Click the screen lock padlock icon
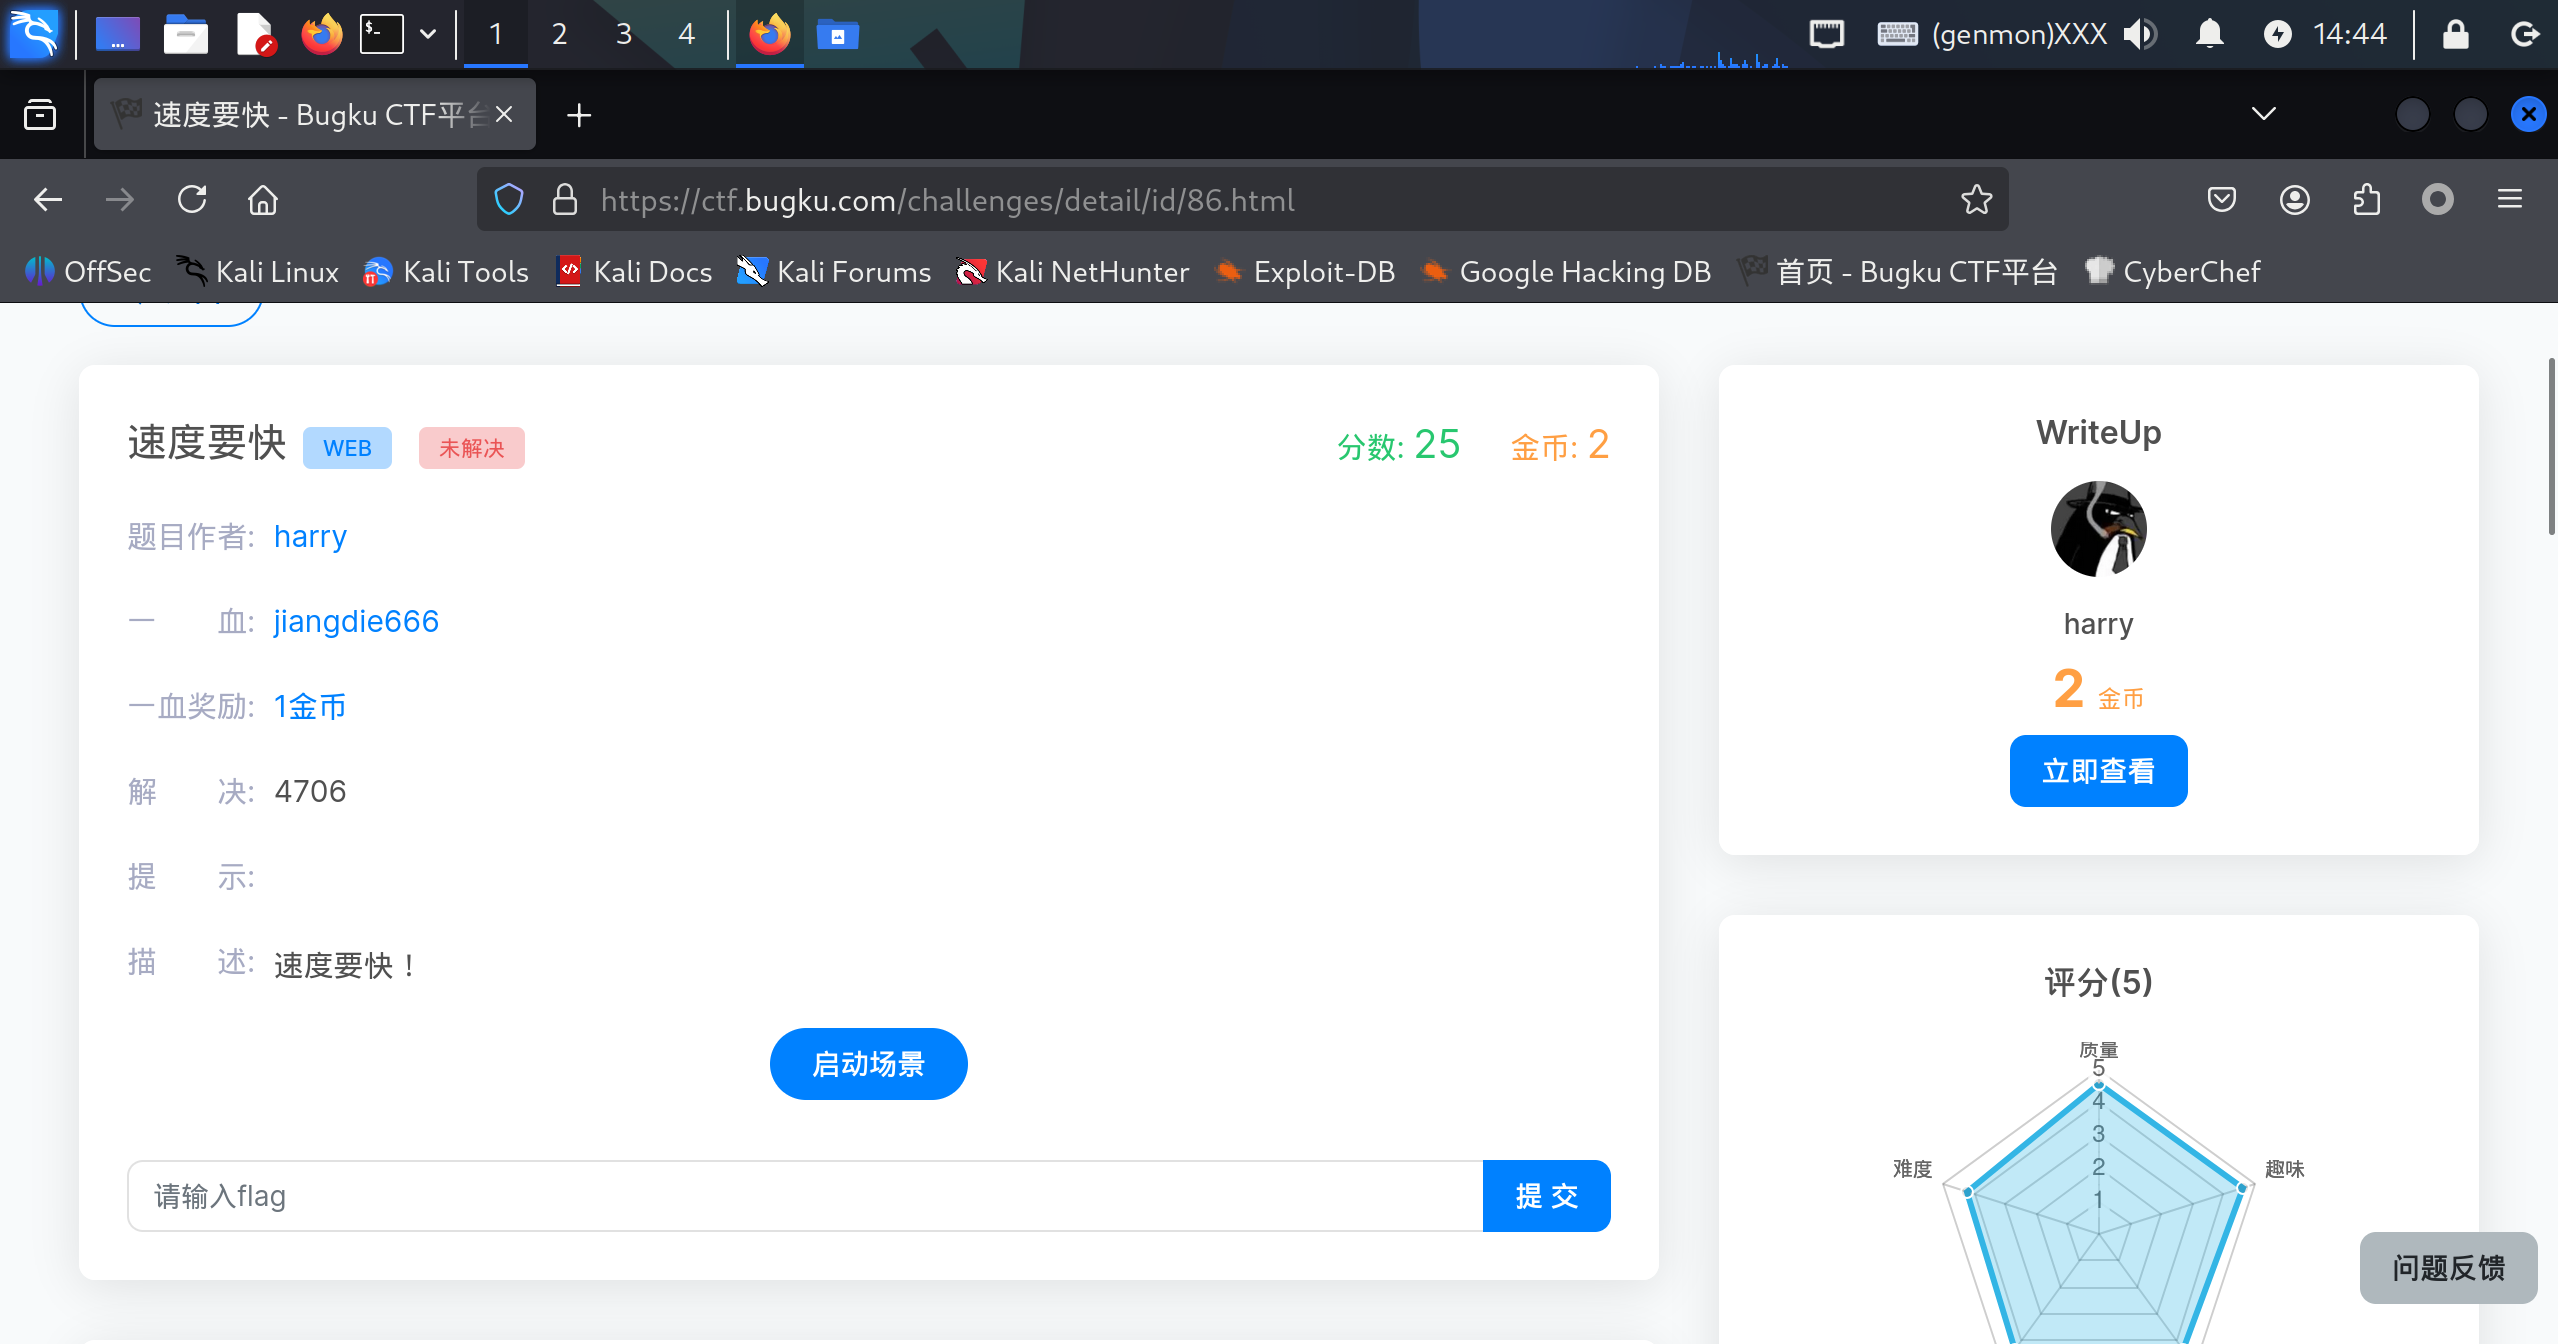 (x=2455, y=35)
